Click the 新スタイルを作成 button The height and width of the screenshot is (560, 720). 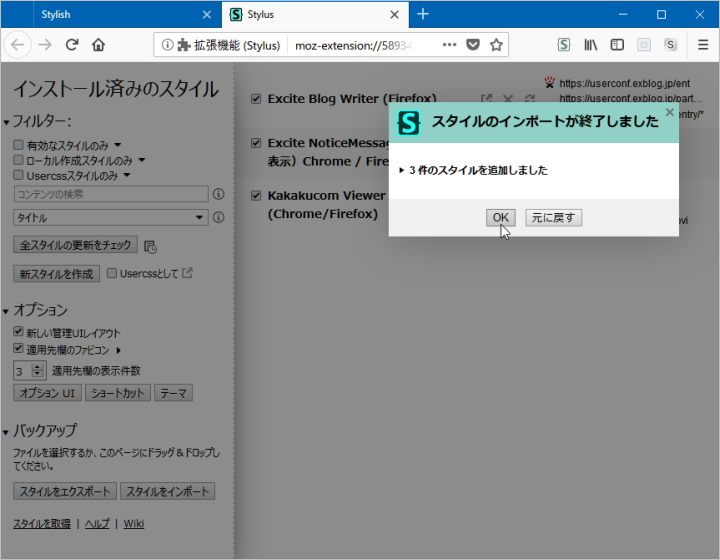[x=56, y=274]
